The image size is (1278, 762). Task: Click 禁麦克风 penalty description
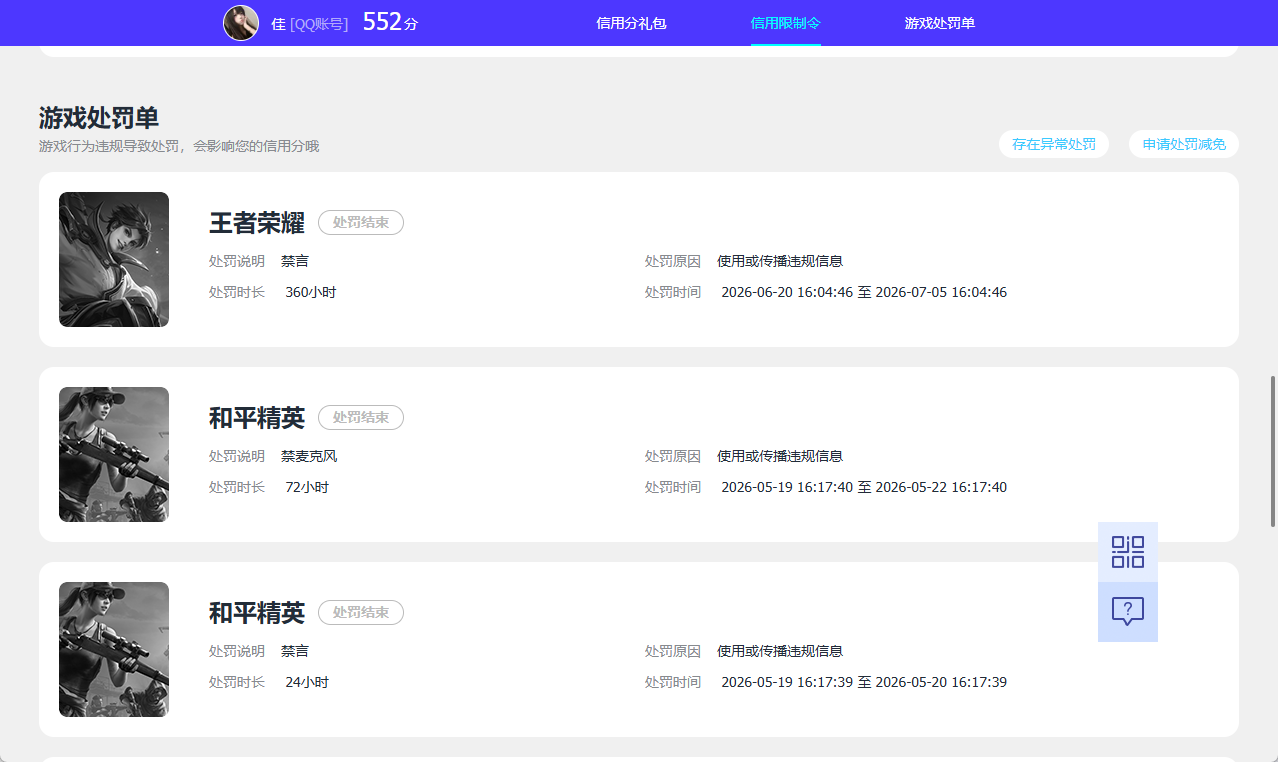309,456
